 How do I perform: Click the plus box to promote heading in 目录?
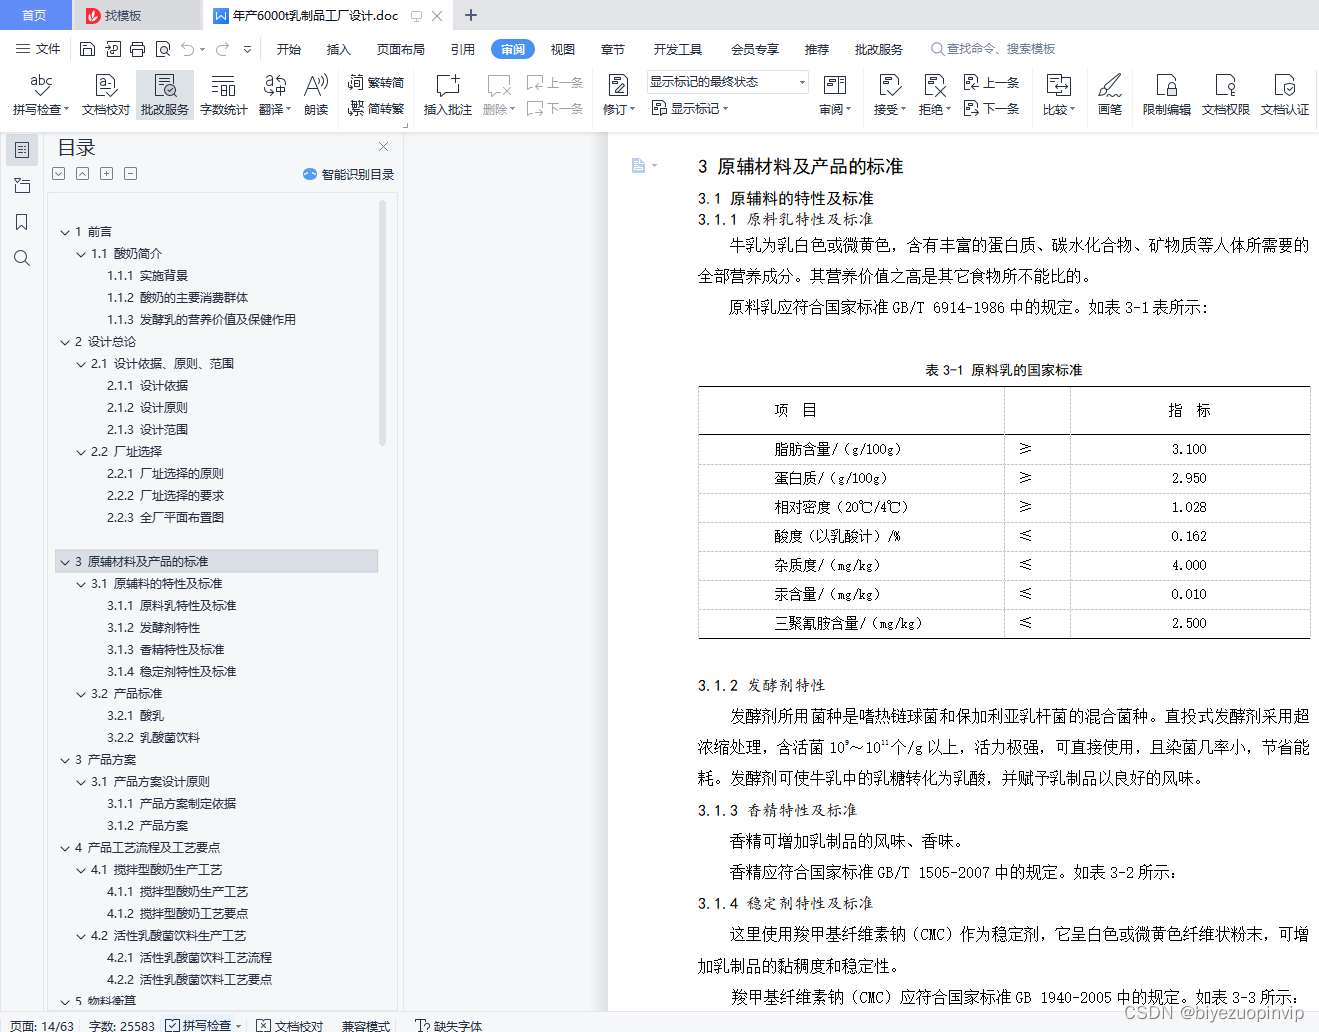point(106,174)
